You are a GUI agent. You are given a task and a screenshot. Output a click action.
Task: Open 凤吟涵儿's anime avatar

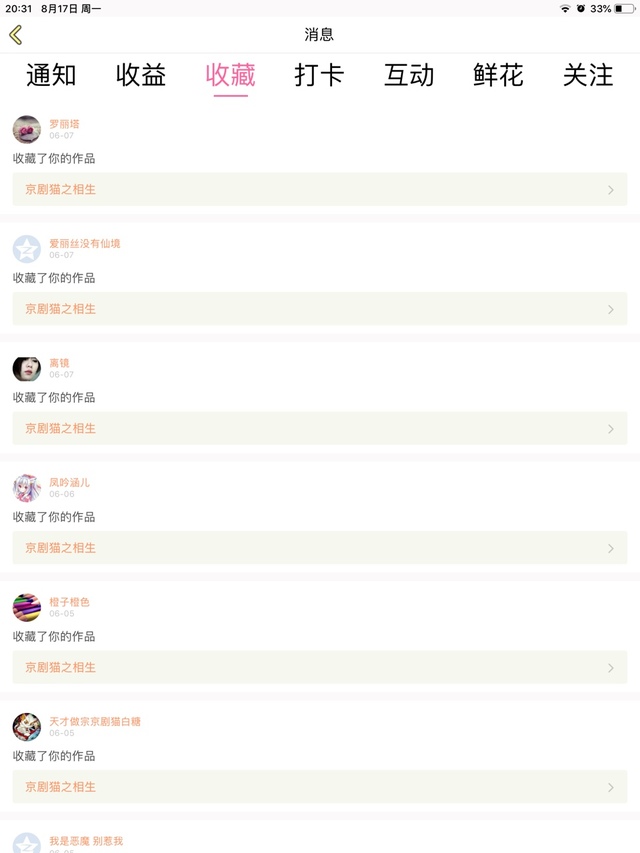(x=27, y=488)
